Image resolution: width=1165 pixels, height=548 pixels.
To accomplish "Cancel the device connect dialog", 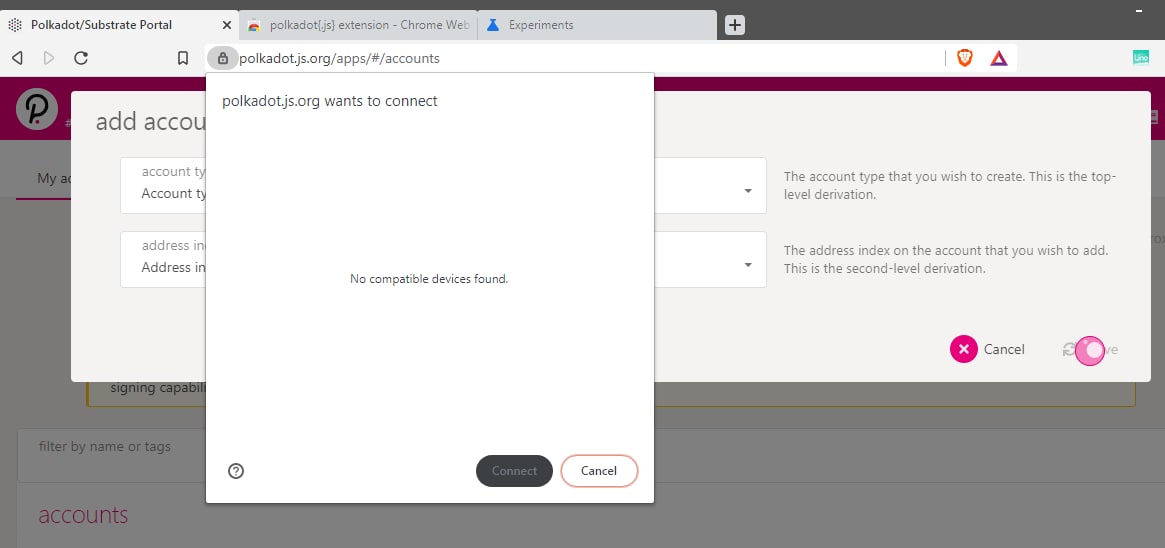I will click(x=599, y=471).
